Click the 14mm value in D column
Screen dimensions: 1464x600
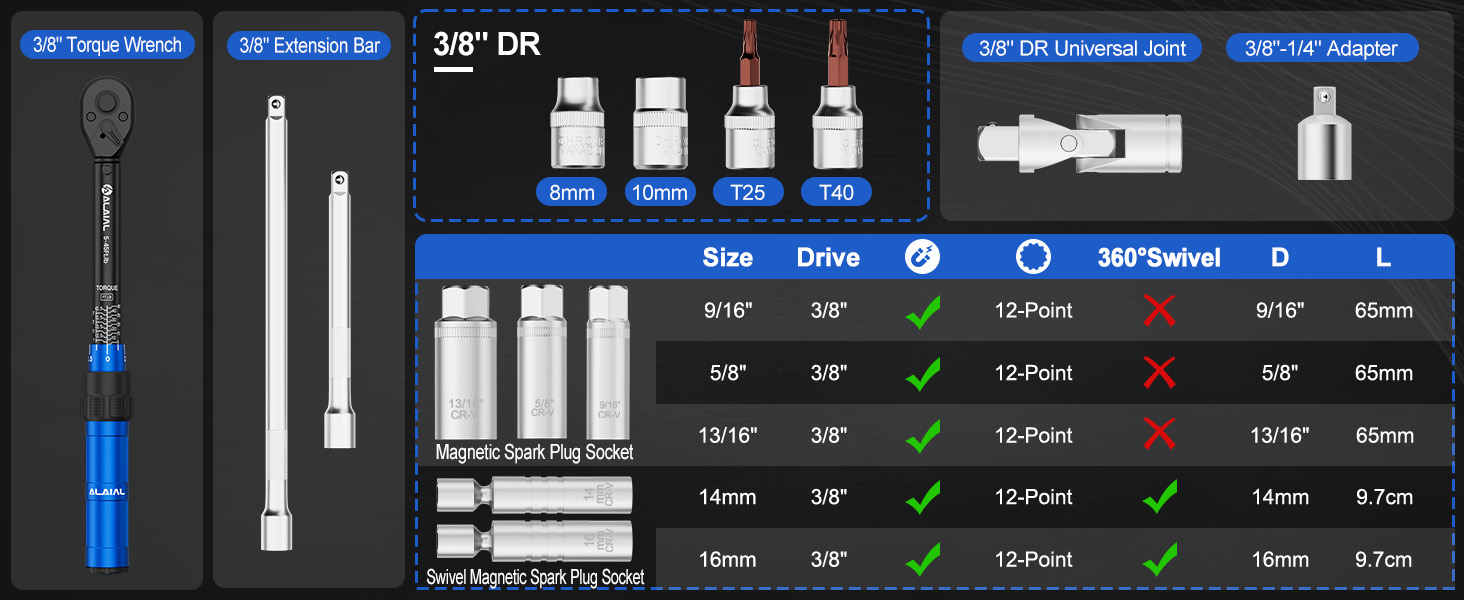tap(1280, 497)
